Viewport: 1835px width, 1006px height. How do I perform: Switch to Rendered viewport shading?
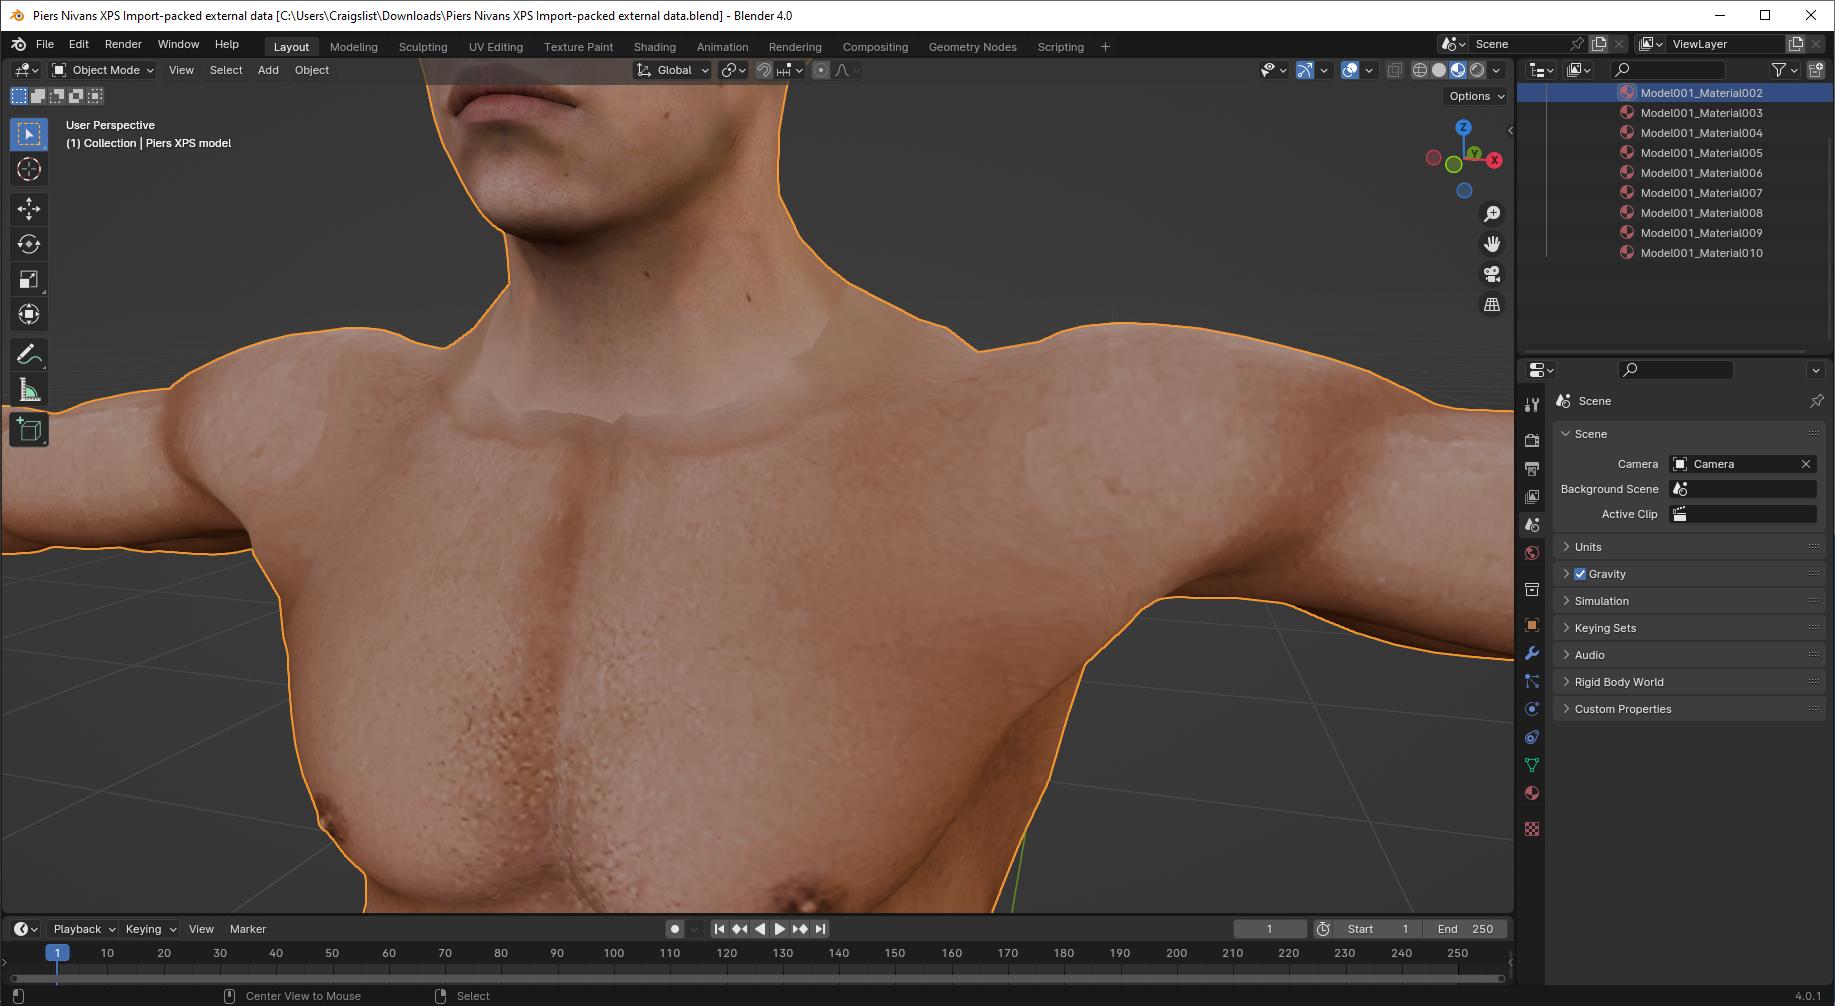1477,70
